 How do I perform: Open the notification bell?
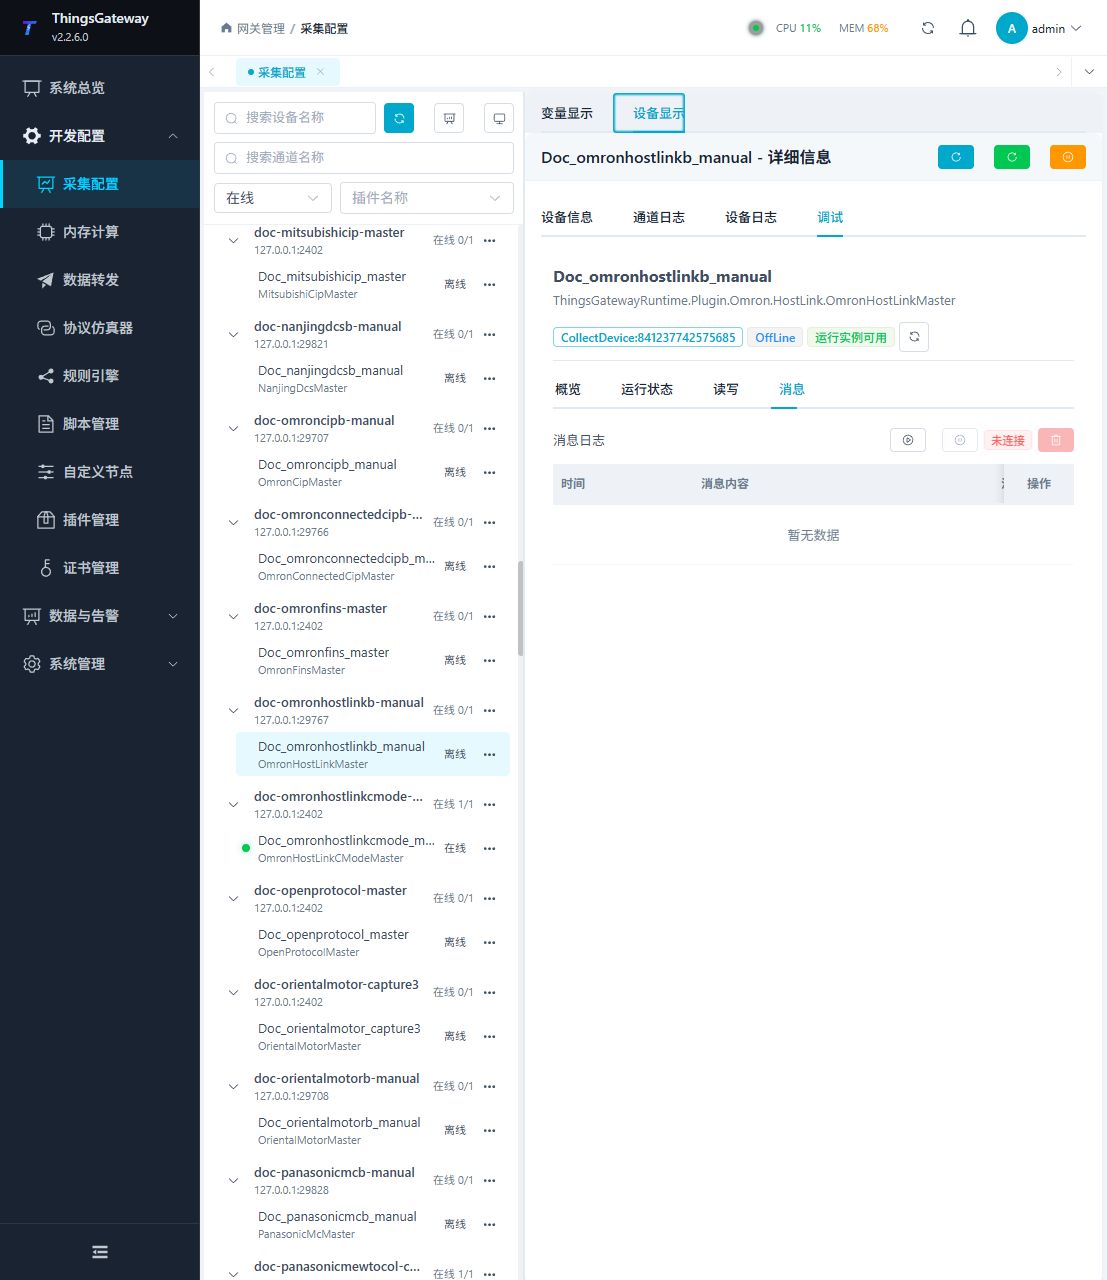[x=968, y=28]
